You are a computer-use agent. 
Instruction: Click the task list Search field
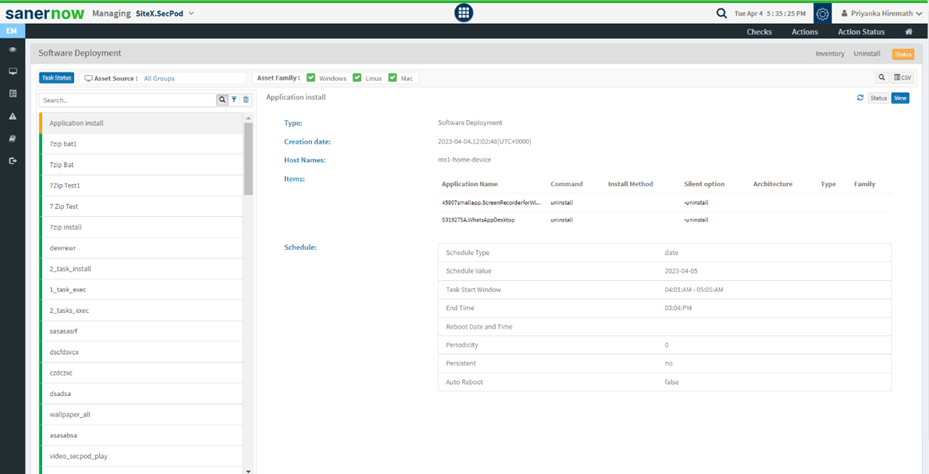point(127,100)
